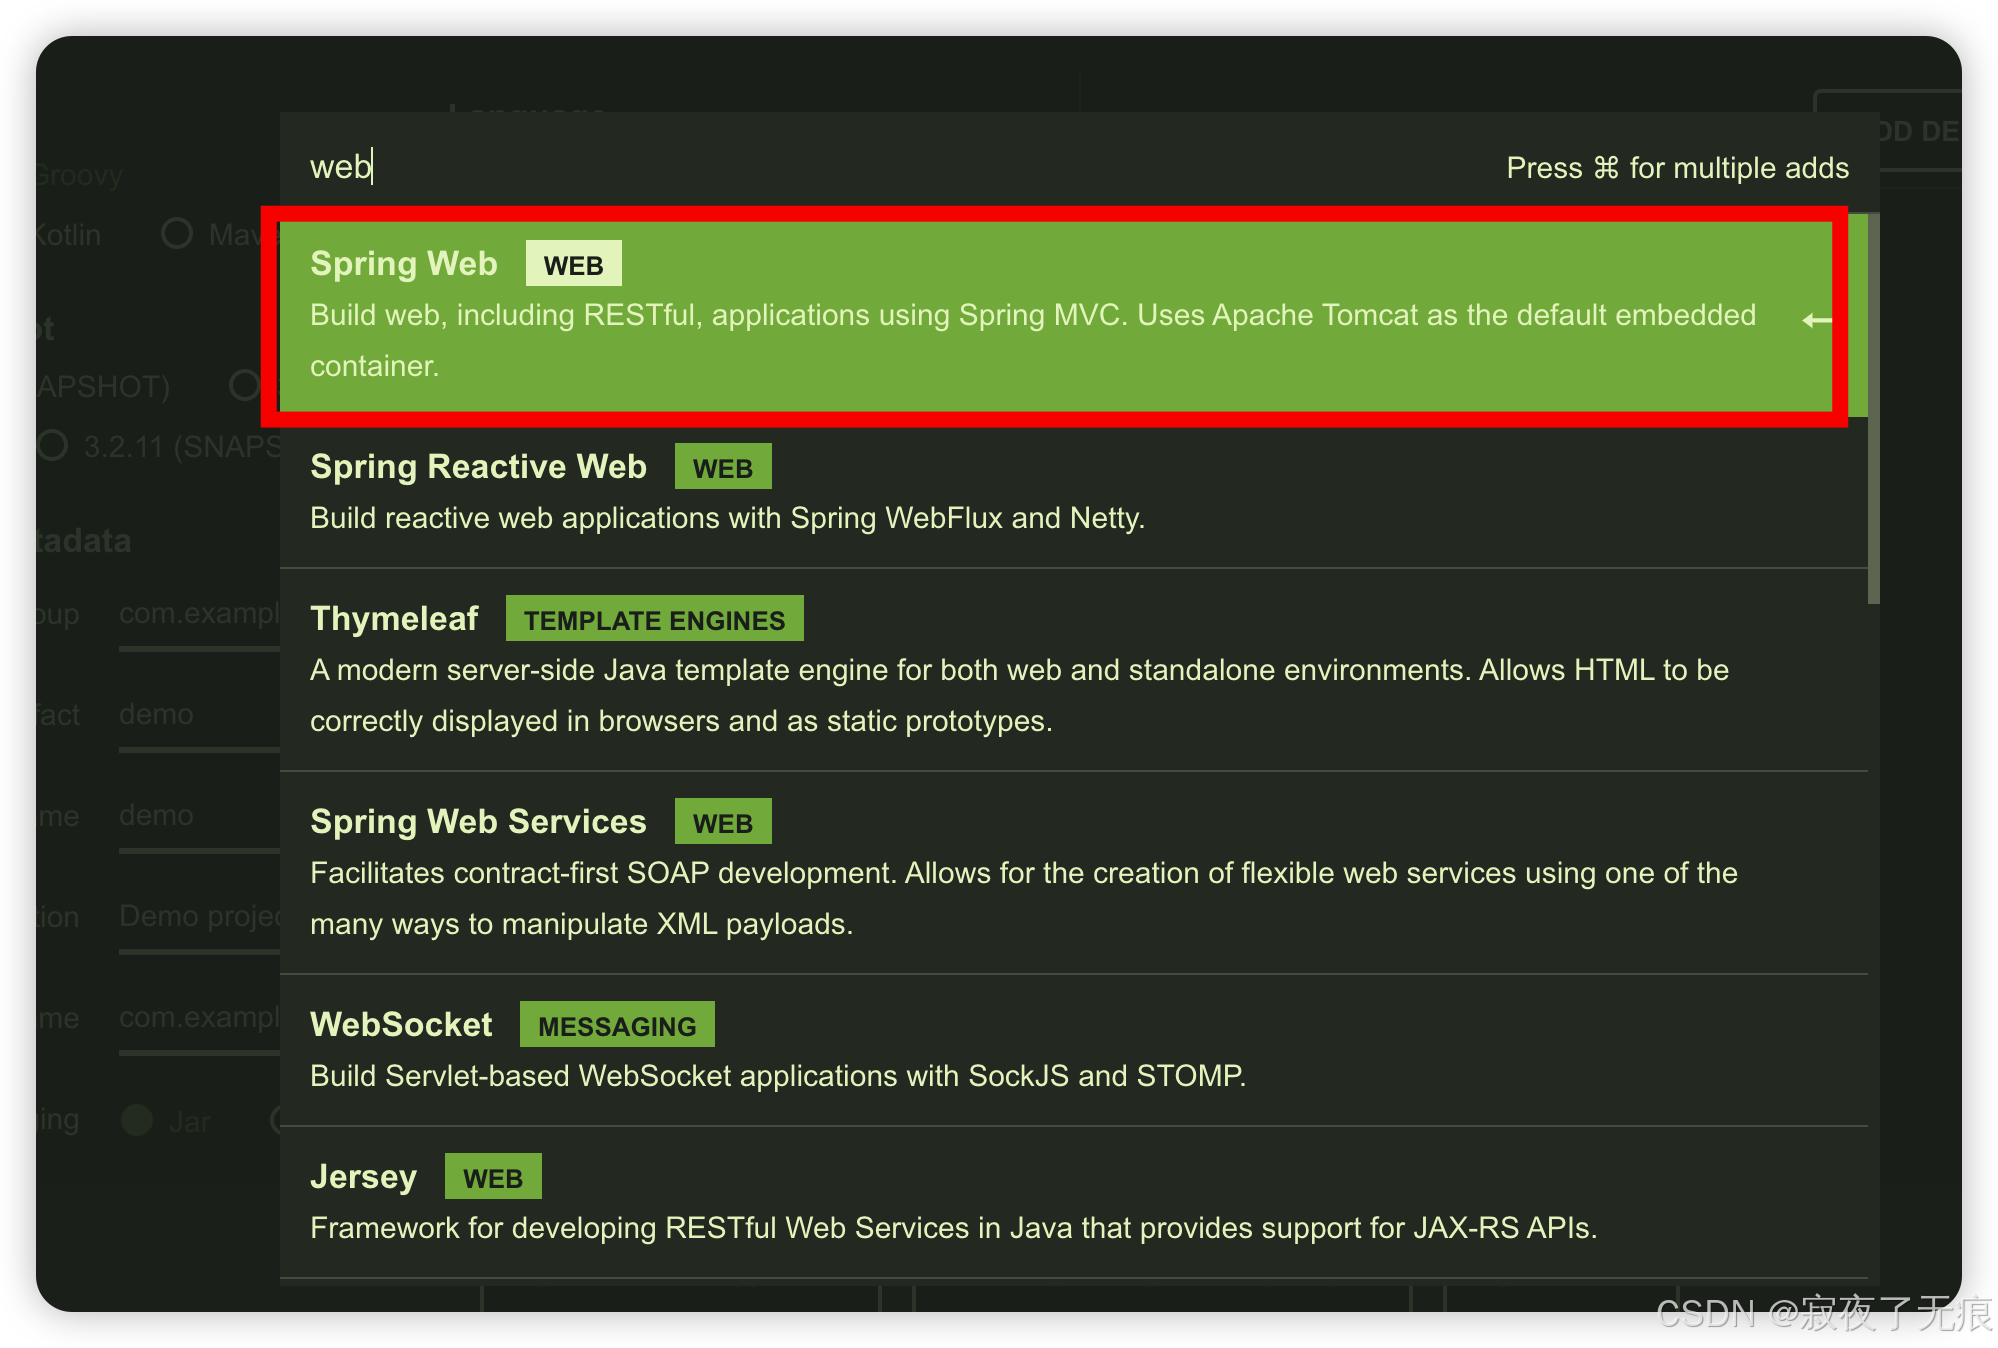Click the Press ⌘ for multiple adds hint
This screenshot has width=1998, height=1348.
click(1677, 168)
